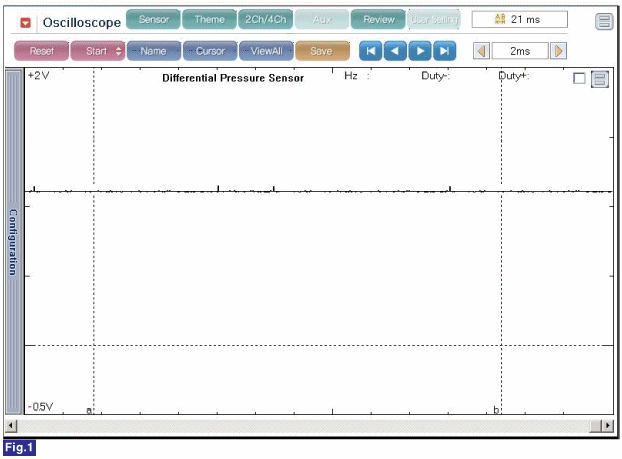622x459 pixels.
Task: Click the step backward arrow button
Action: point(395,51)
